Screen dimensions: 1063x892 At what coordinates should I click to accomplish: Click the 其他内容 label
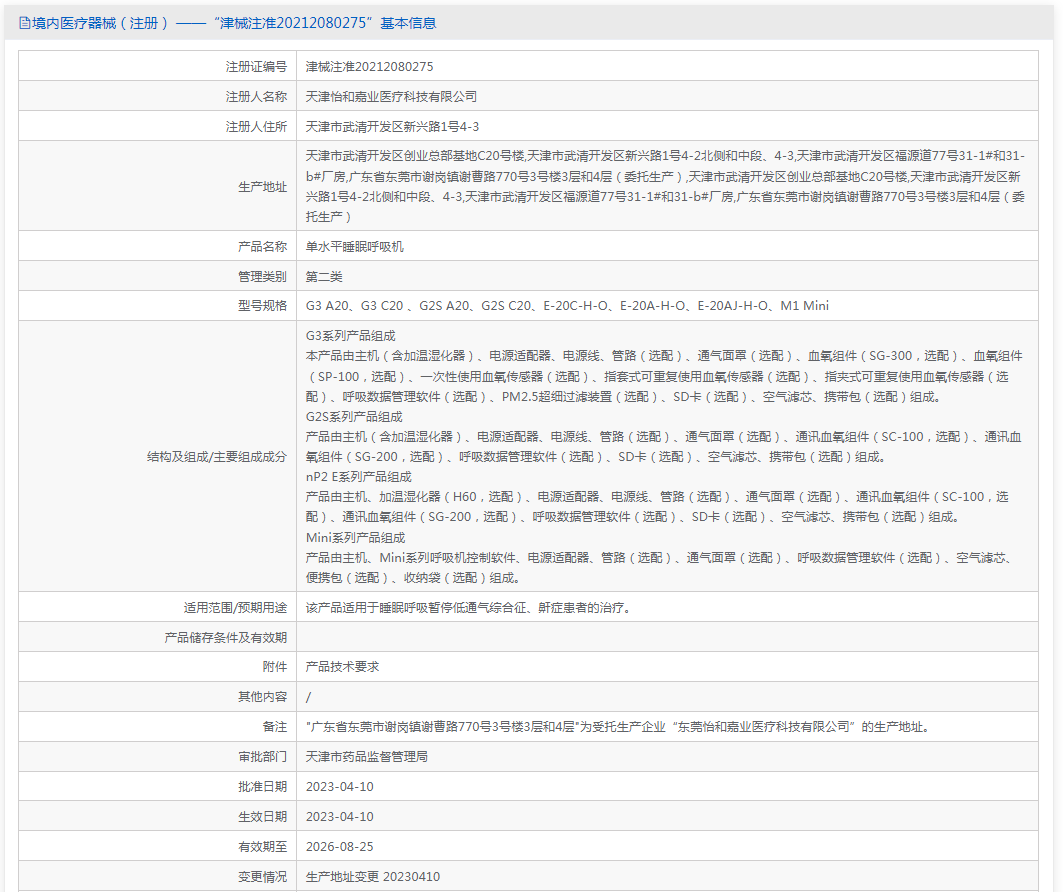262,697
